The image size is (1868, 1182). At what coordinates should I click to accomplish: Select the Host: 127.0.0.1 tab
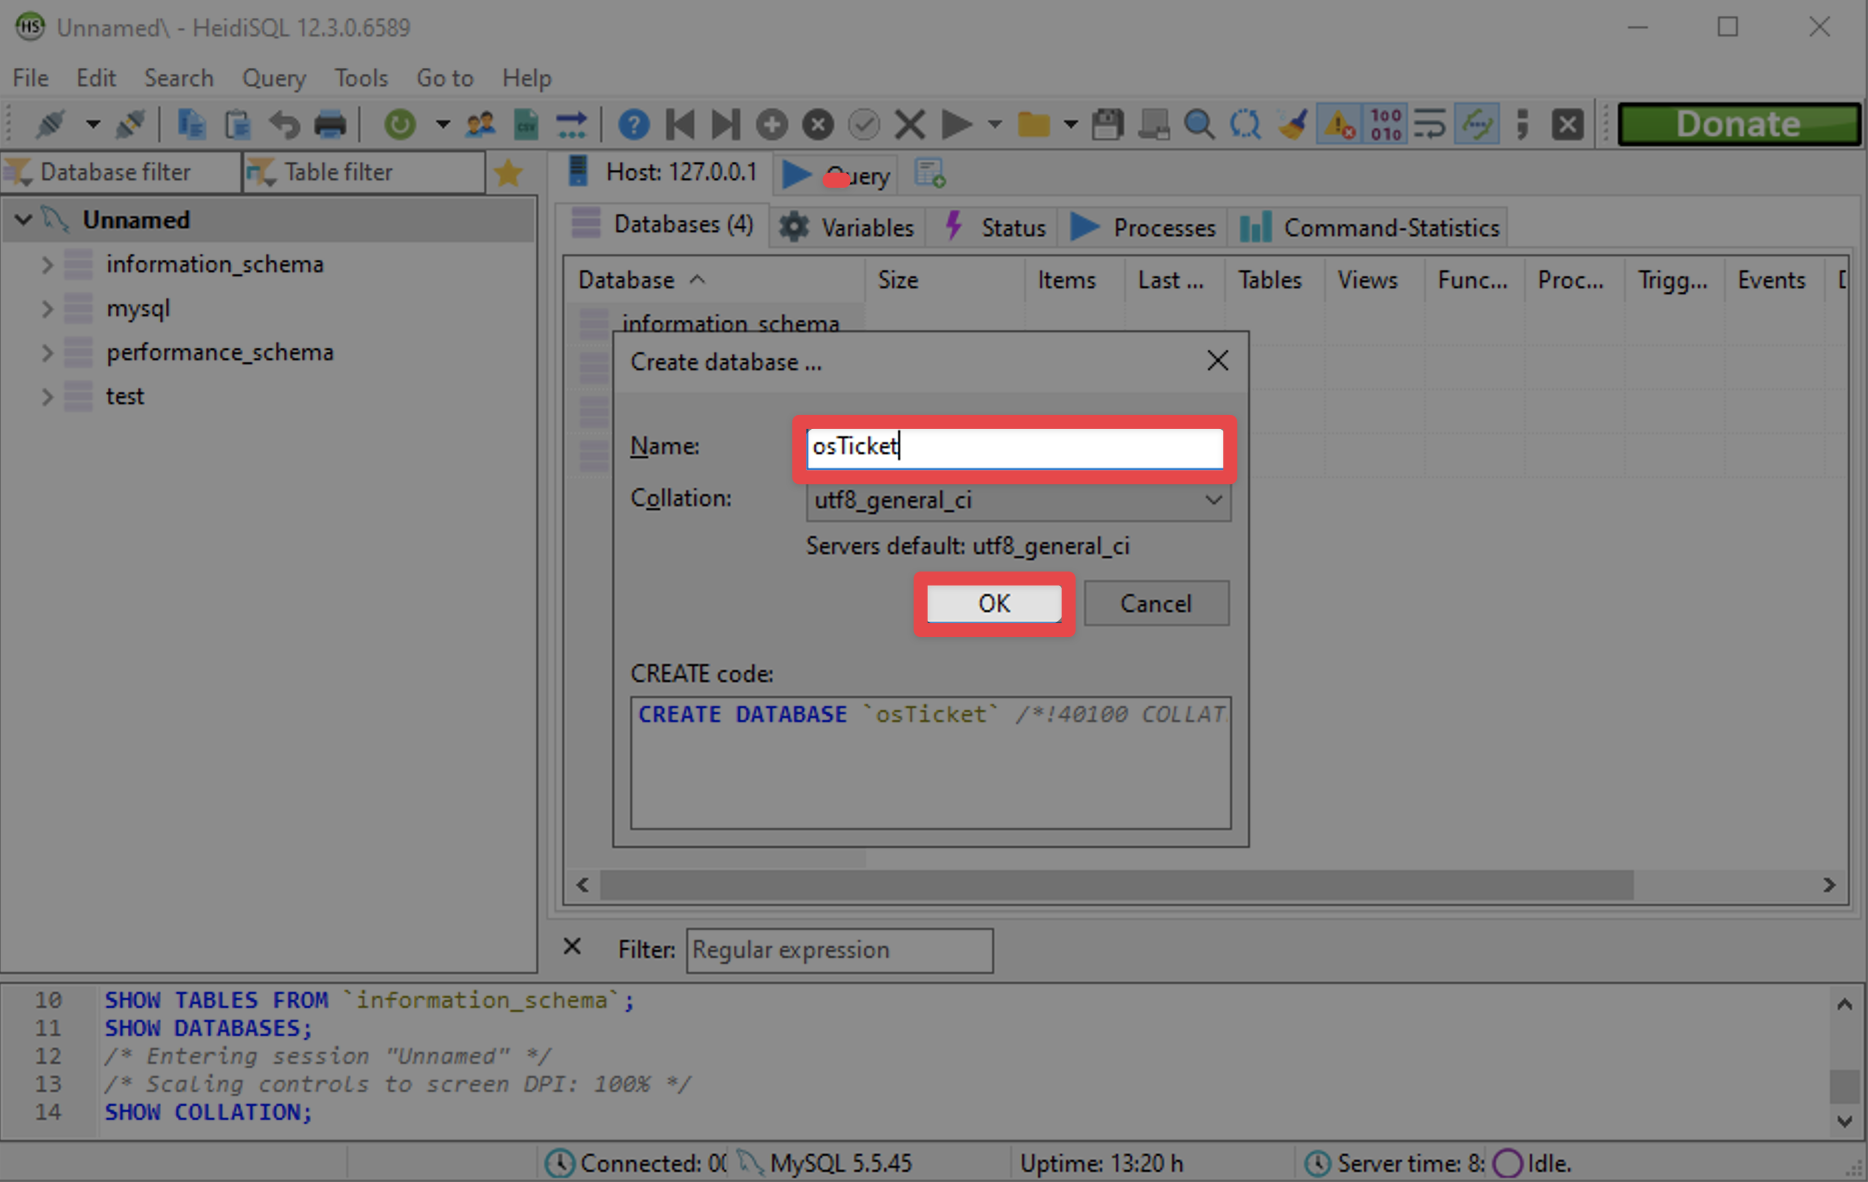(661, 172)
